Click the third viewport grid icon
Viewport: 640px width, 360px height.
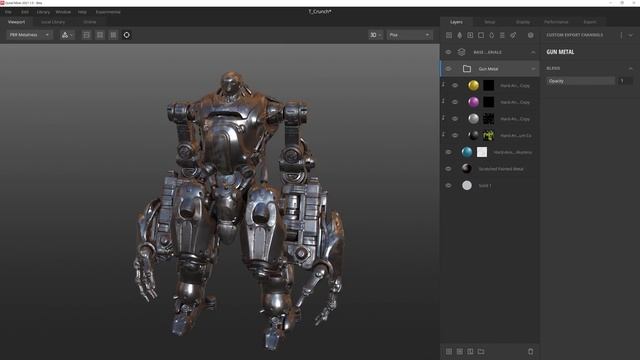click(x=113, y=35)
